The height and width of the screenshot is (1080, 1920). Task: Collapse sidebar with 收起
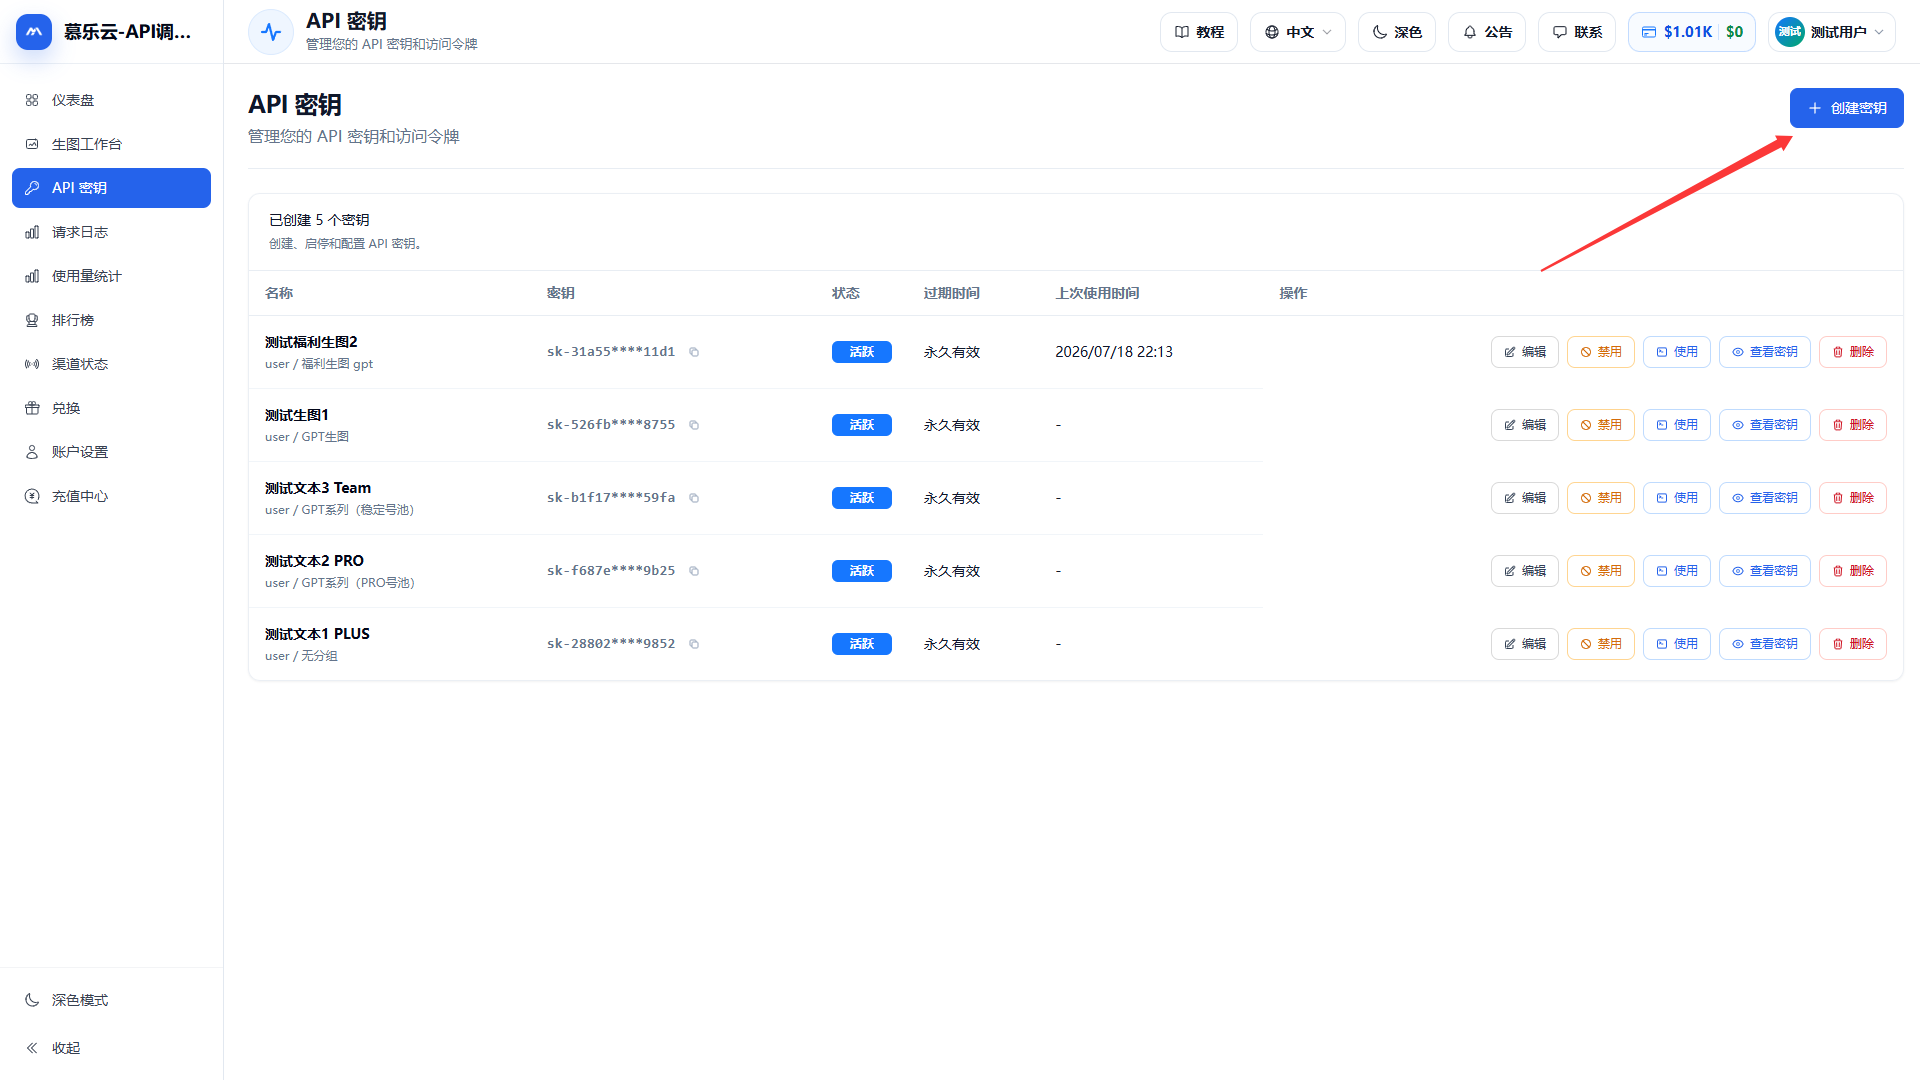point(111,1048)
